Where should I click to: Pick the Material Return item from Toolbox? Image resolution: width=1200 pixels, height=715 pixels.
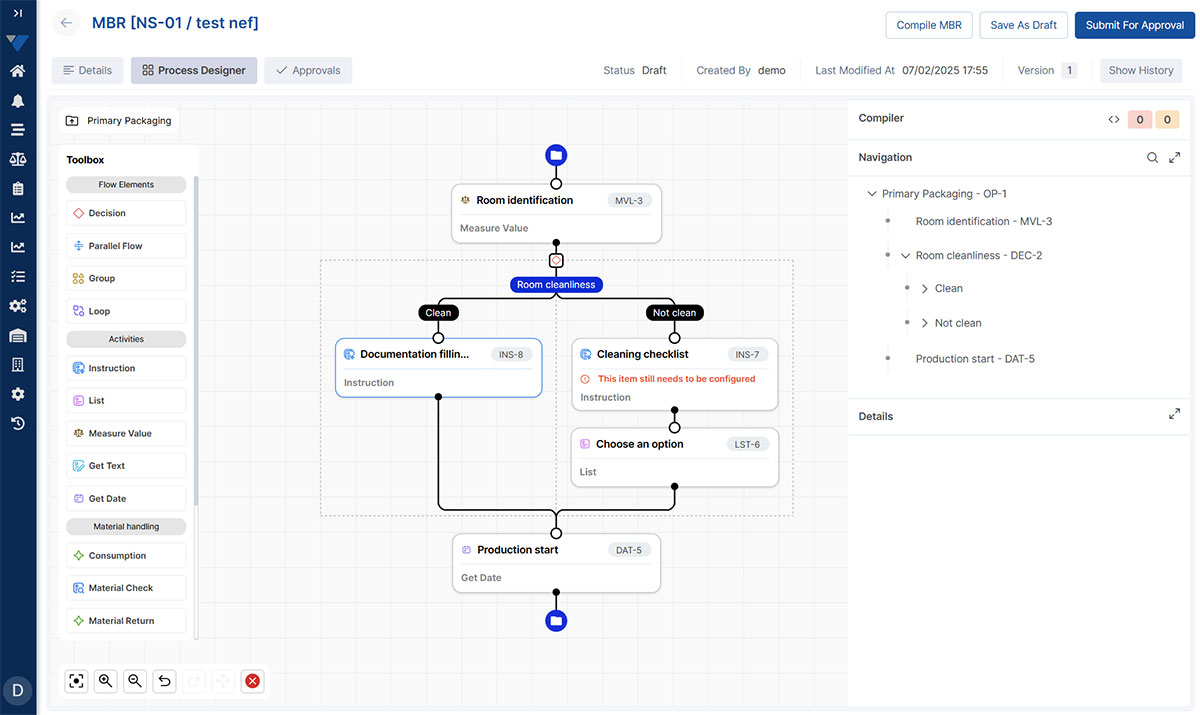click(x=126, y=620)
